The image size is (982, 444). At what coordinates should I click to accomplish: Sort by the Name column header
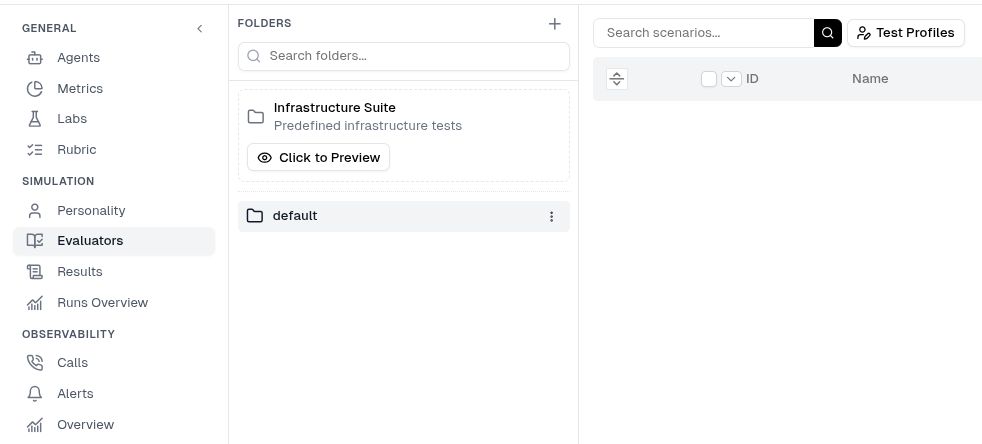pos(870,79)
